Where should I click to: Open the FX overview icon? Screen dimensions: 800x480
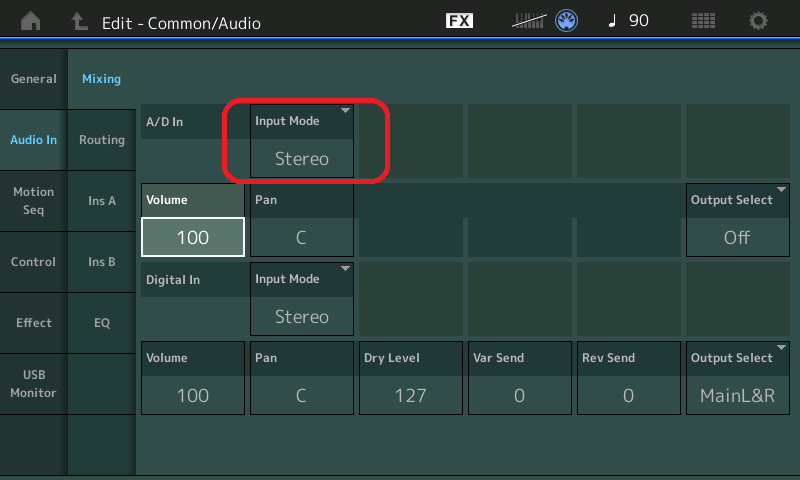click(x=459, y=21)
